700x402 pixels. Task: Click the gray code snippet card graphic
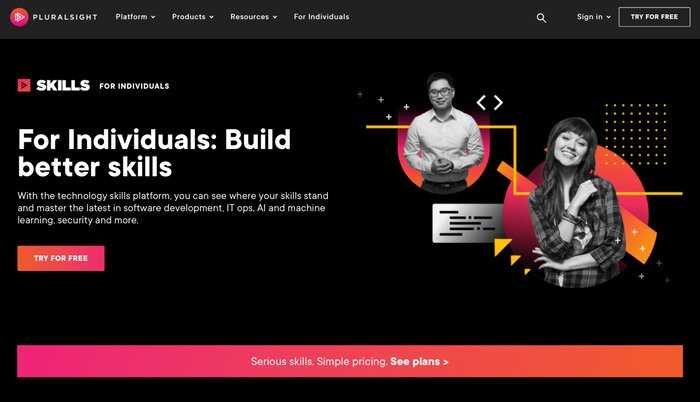point(468,223)
